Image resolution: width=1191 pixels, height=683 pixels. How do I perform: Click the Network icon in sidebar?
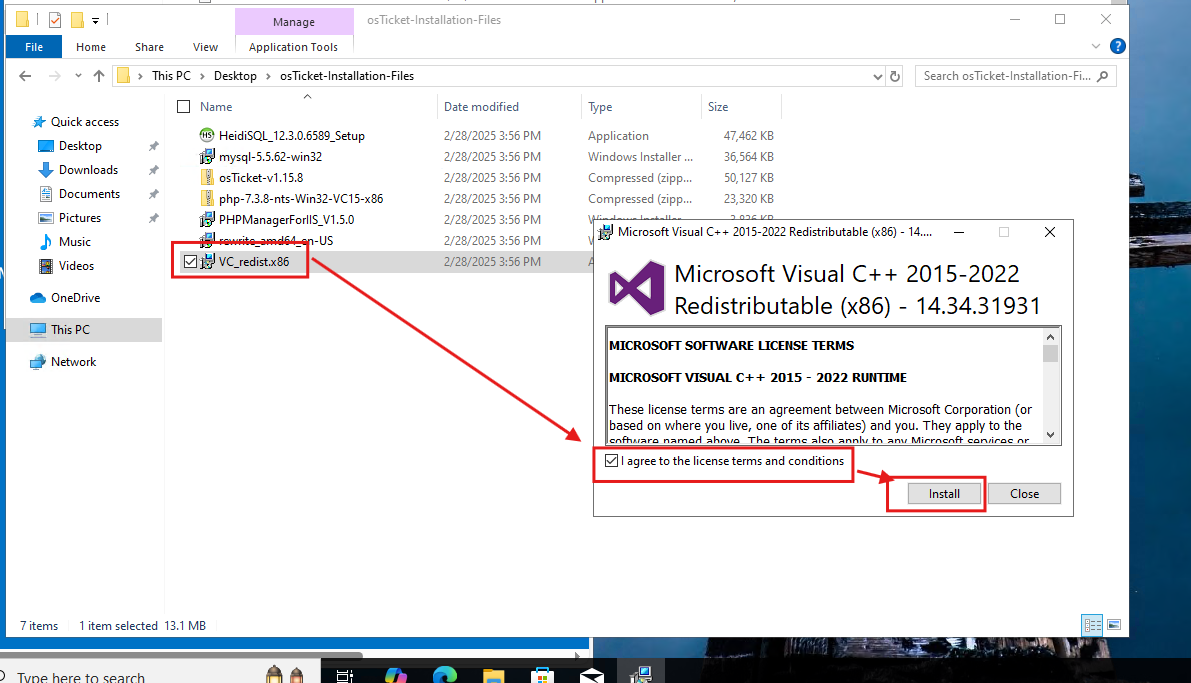[x=38, y=362]
